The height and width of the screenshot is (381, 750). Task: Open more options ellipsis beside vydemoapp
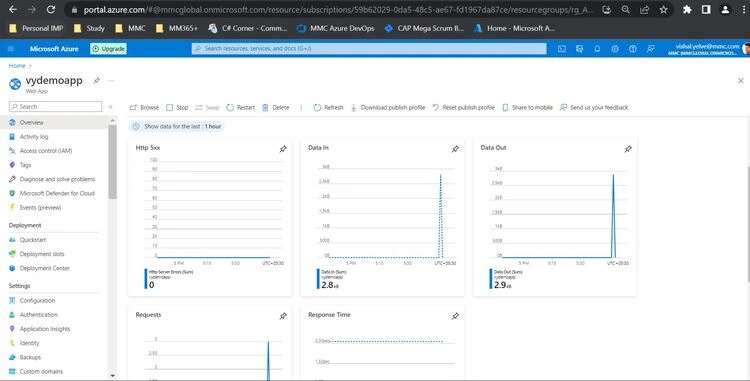pos(111,80)
